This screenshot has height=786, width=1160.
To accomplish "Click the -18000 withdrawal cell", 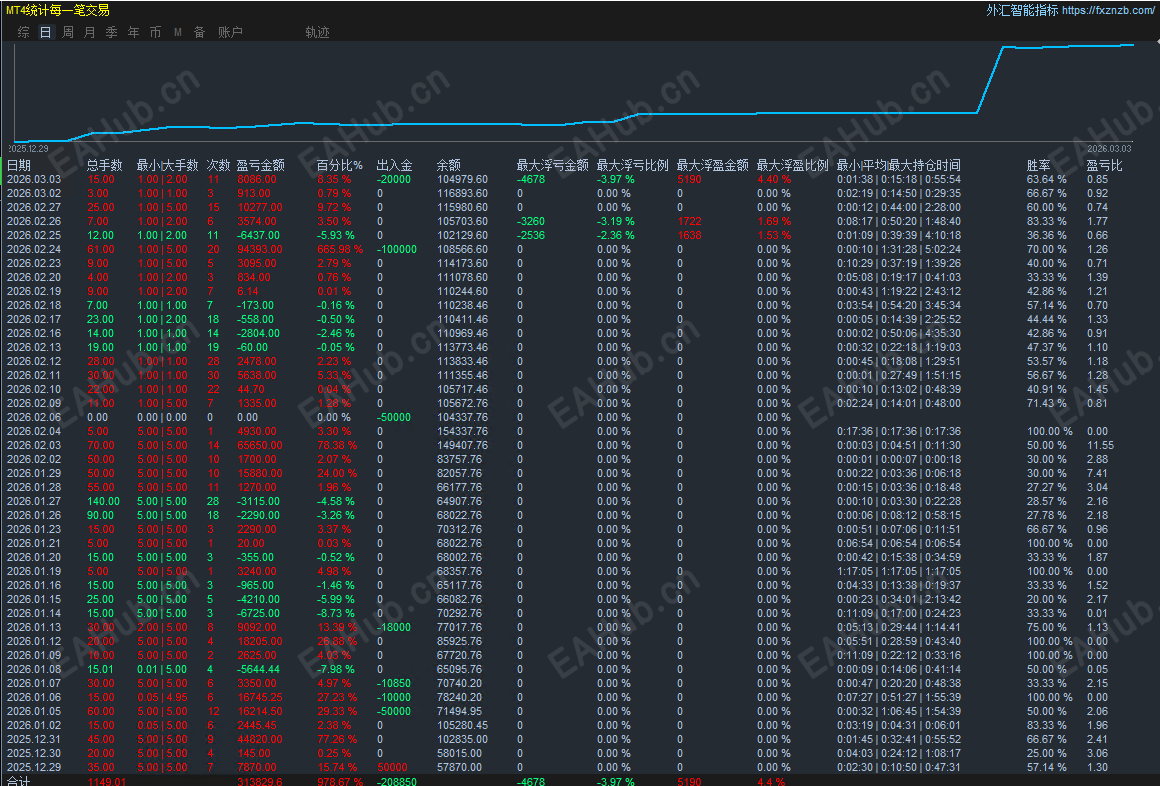I will tap(394, 628).
